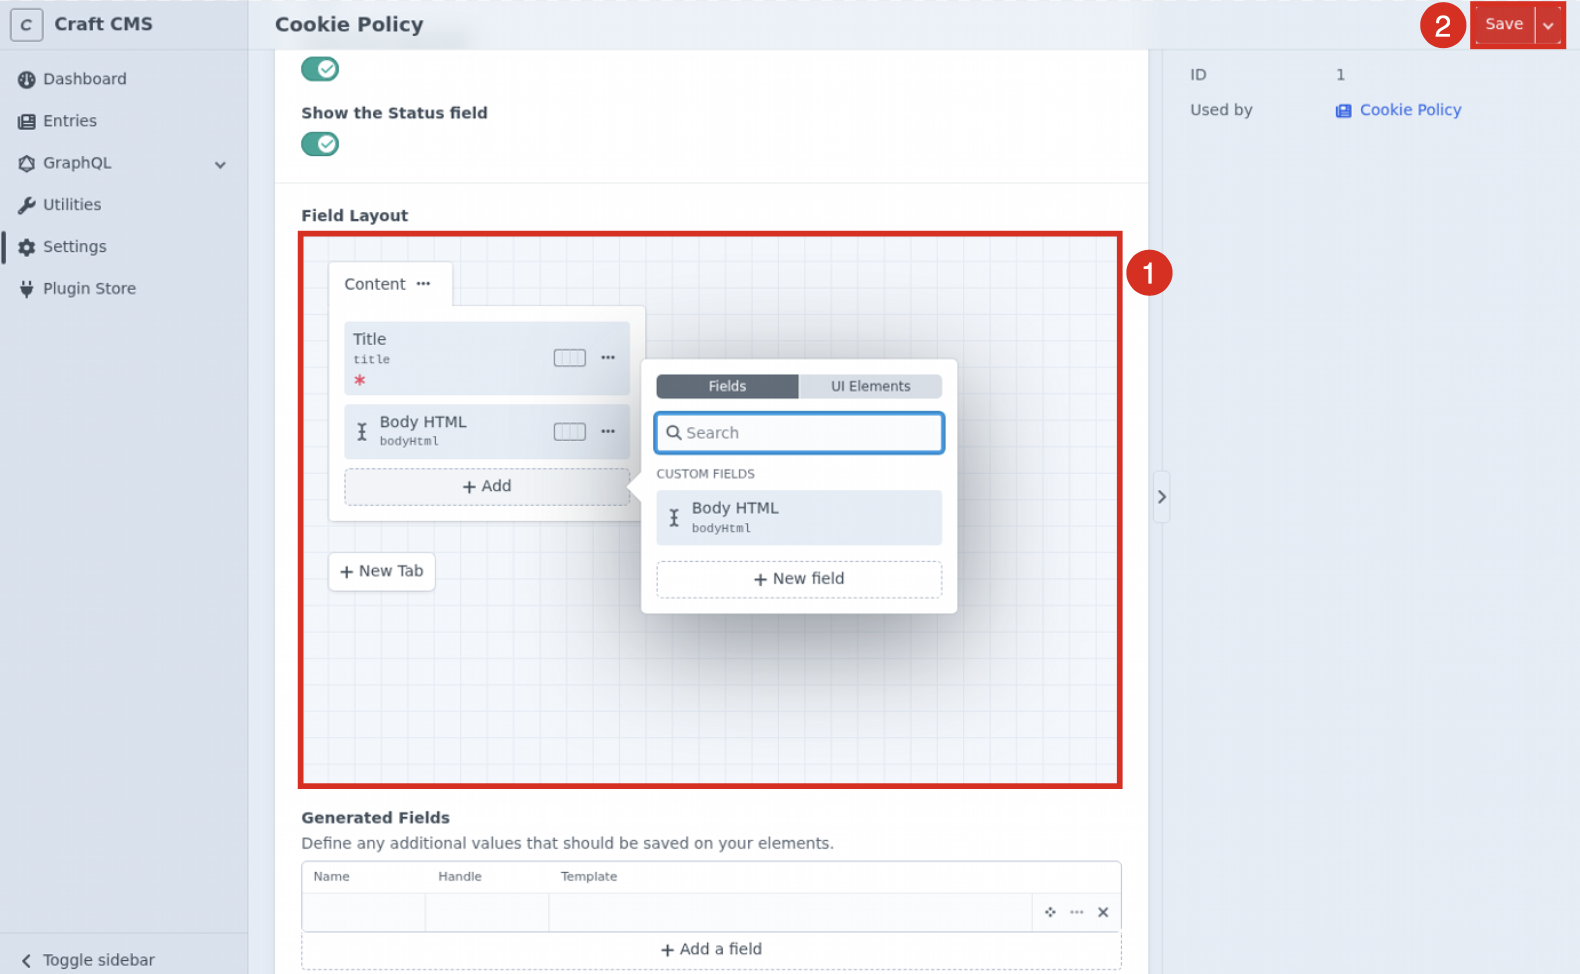Select Body HTML under Custom Fields
This screenshot has width=1580, height=974.
click(x=799, y=518)
